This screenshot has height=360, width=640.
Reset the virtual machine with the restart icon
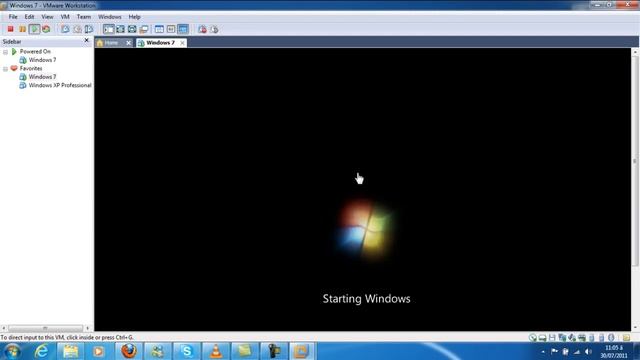click(x=46, y=29)
